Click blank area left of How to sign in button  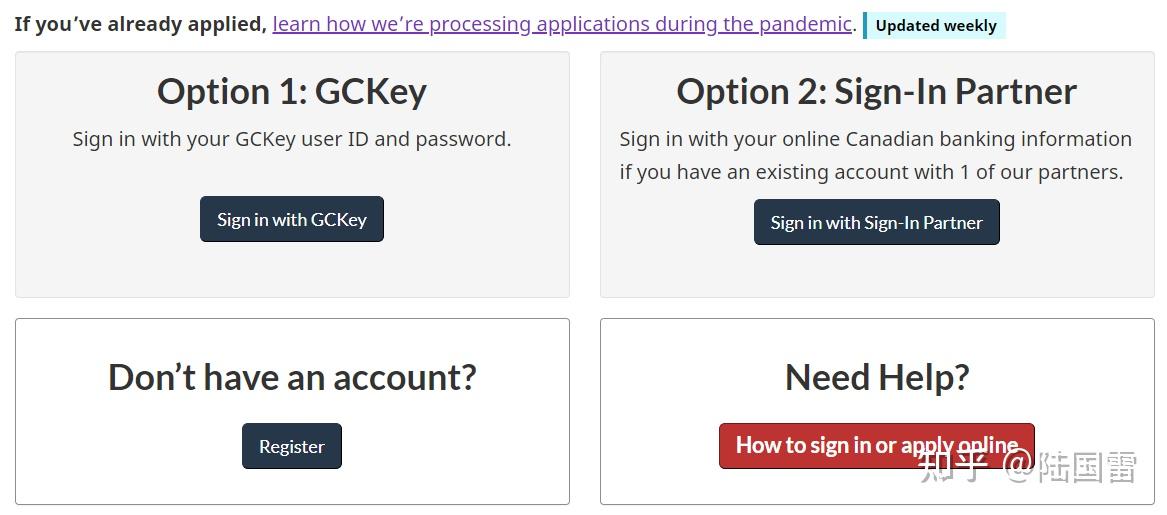click(660, 446)
